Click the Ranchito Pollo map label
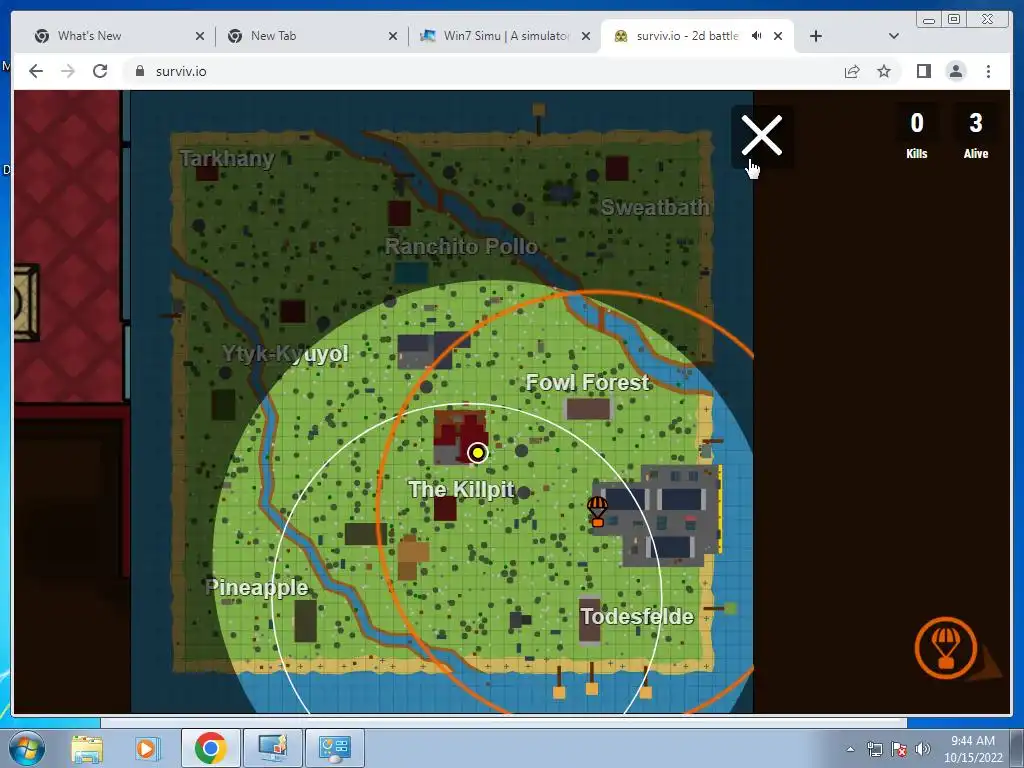The width and height of the screenshot is (1024, 768). click(461, 246)
